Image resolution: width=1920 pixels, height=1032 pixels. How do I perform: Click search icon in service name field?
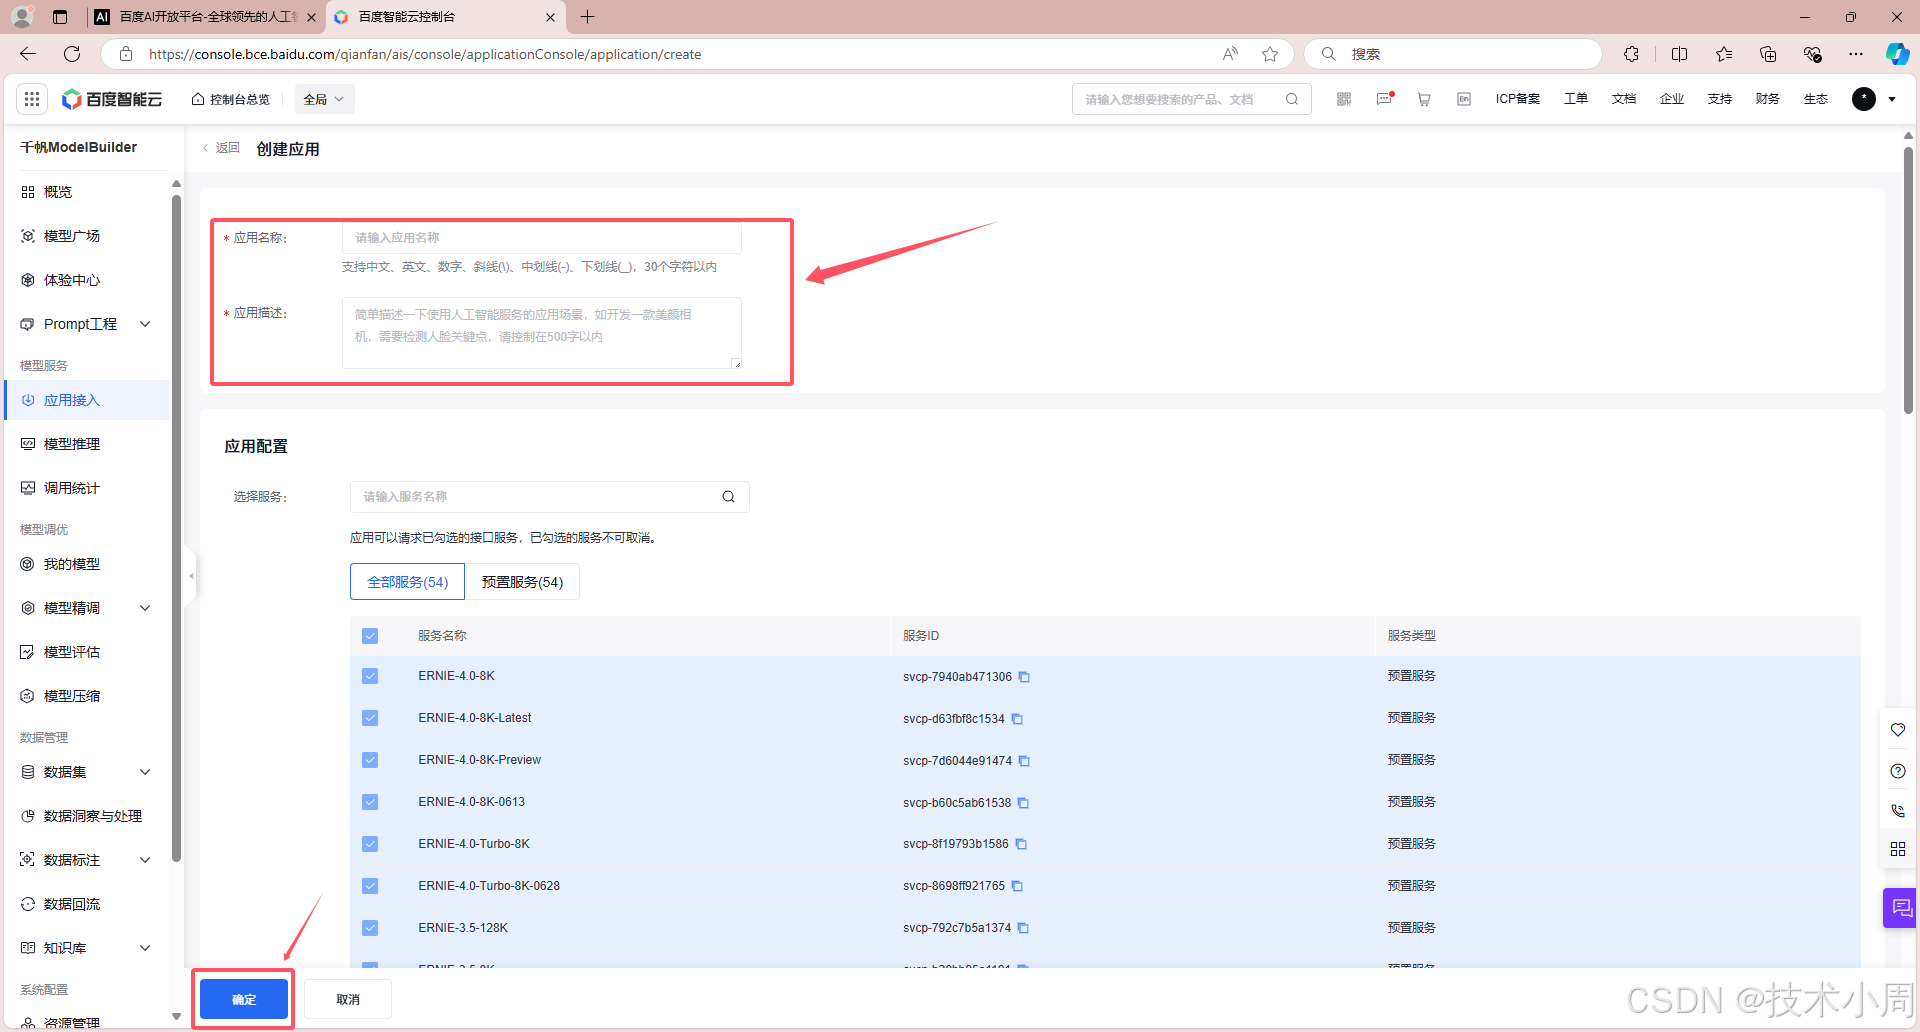729,497
